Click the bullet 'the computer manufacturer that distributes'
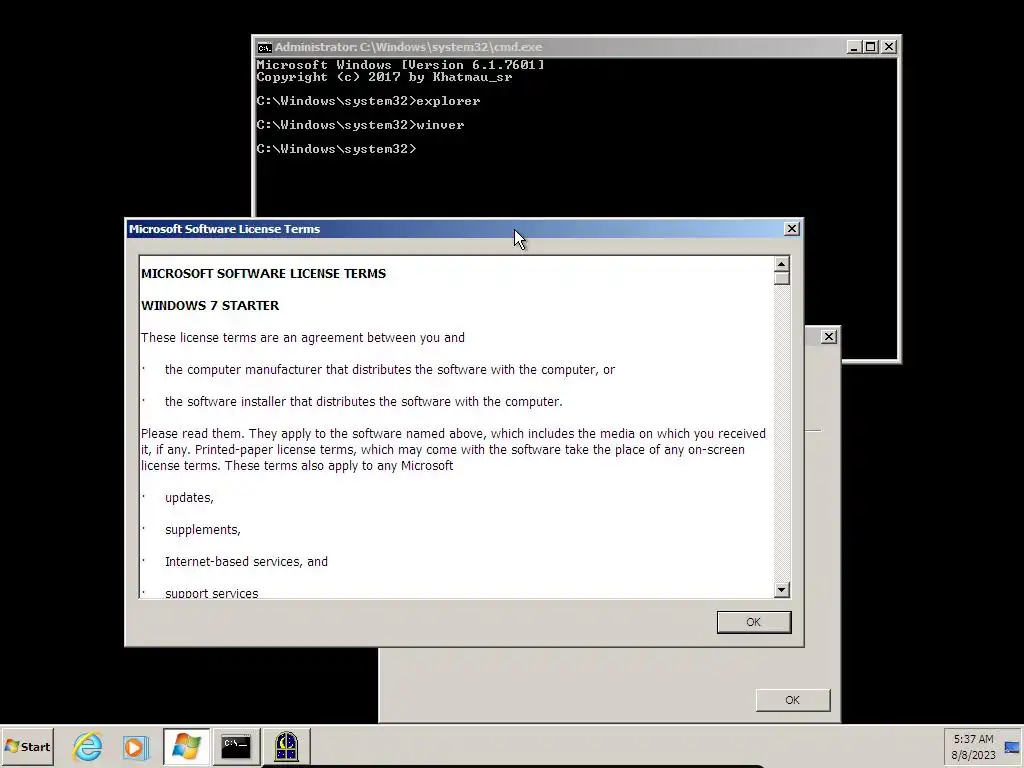The width and height of the screenshot is (1024, 768). [390, 370]
